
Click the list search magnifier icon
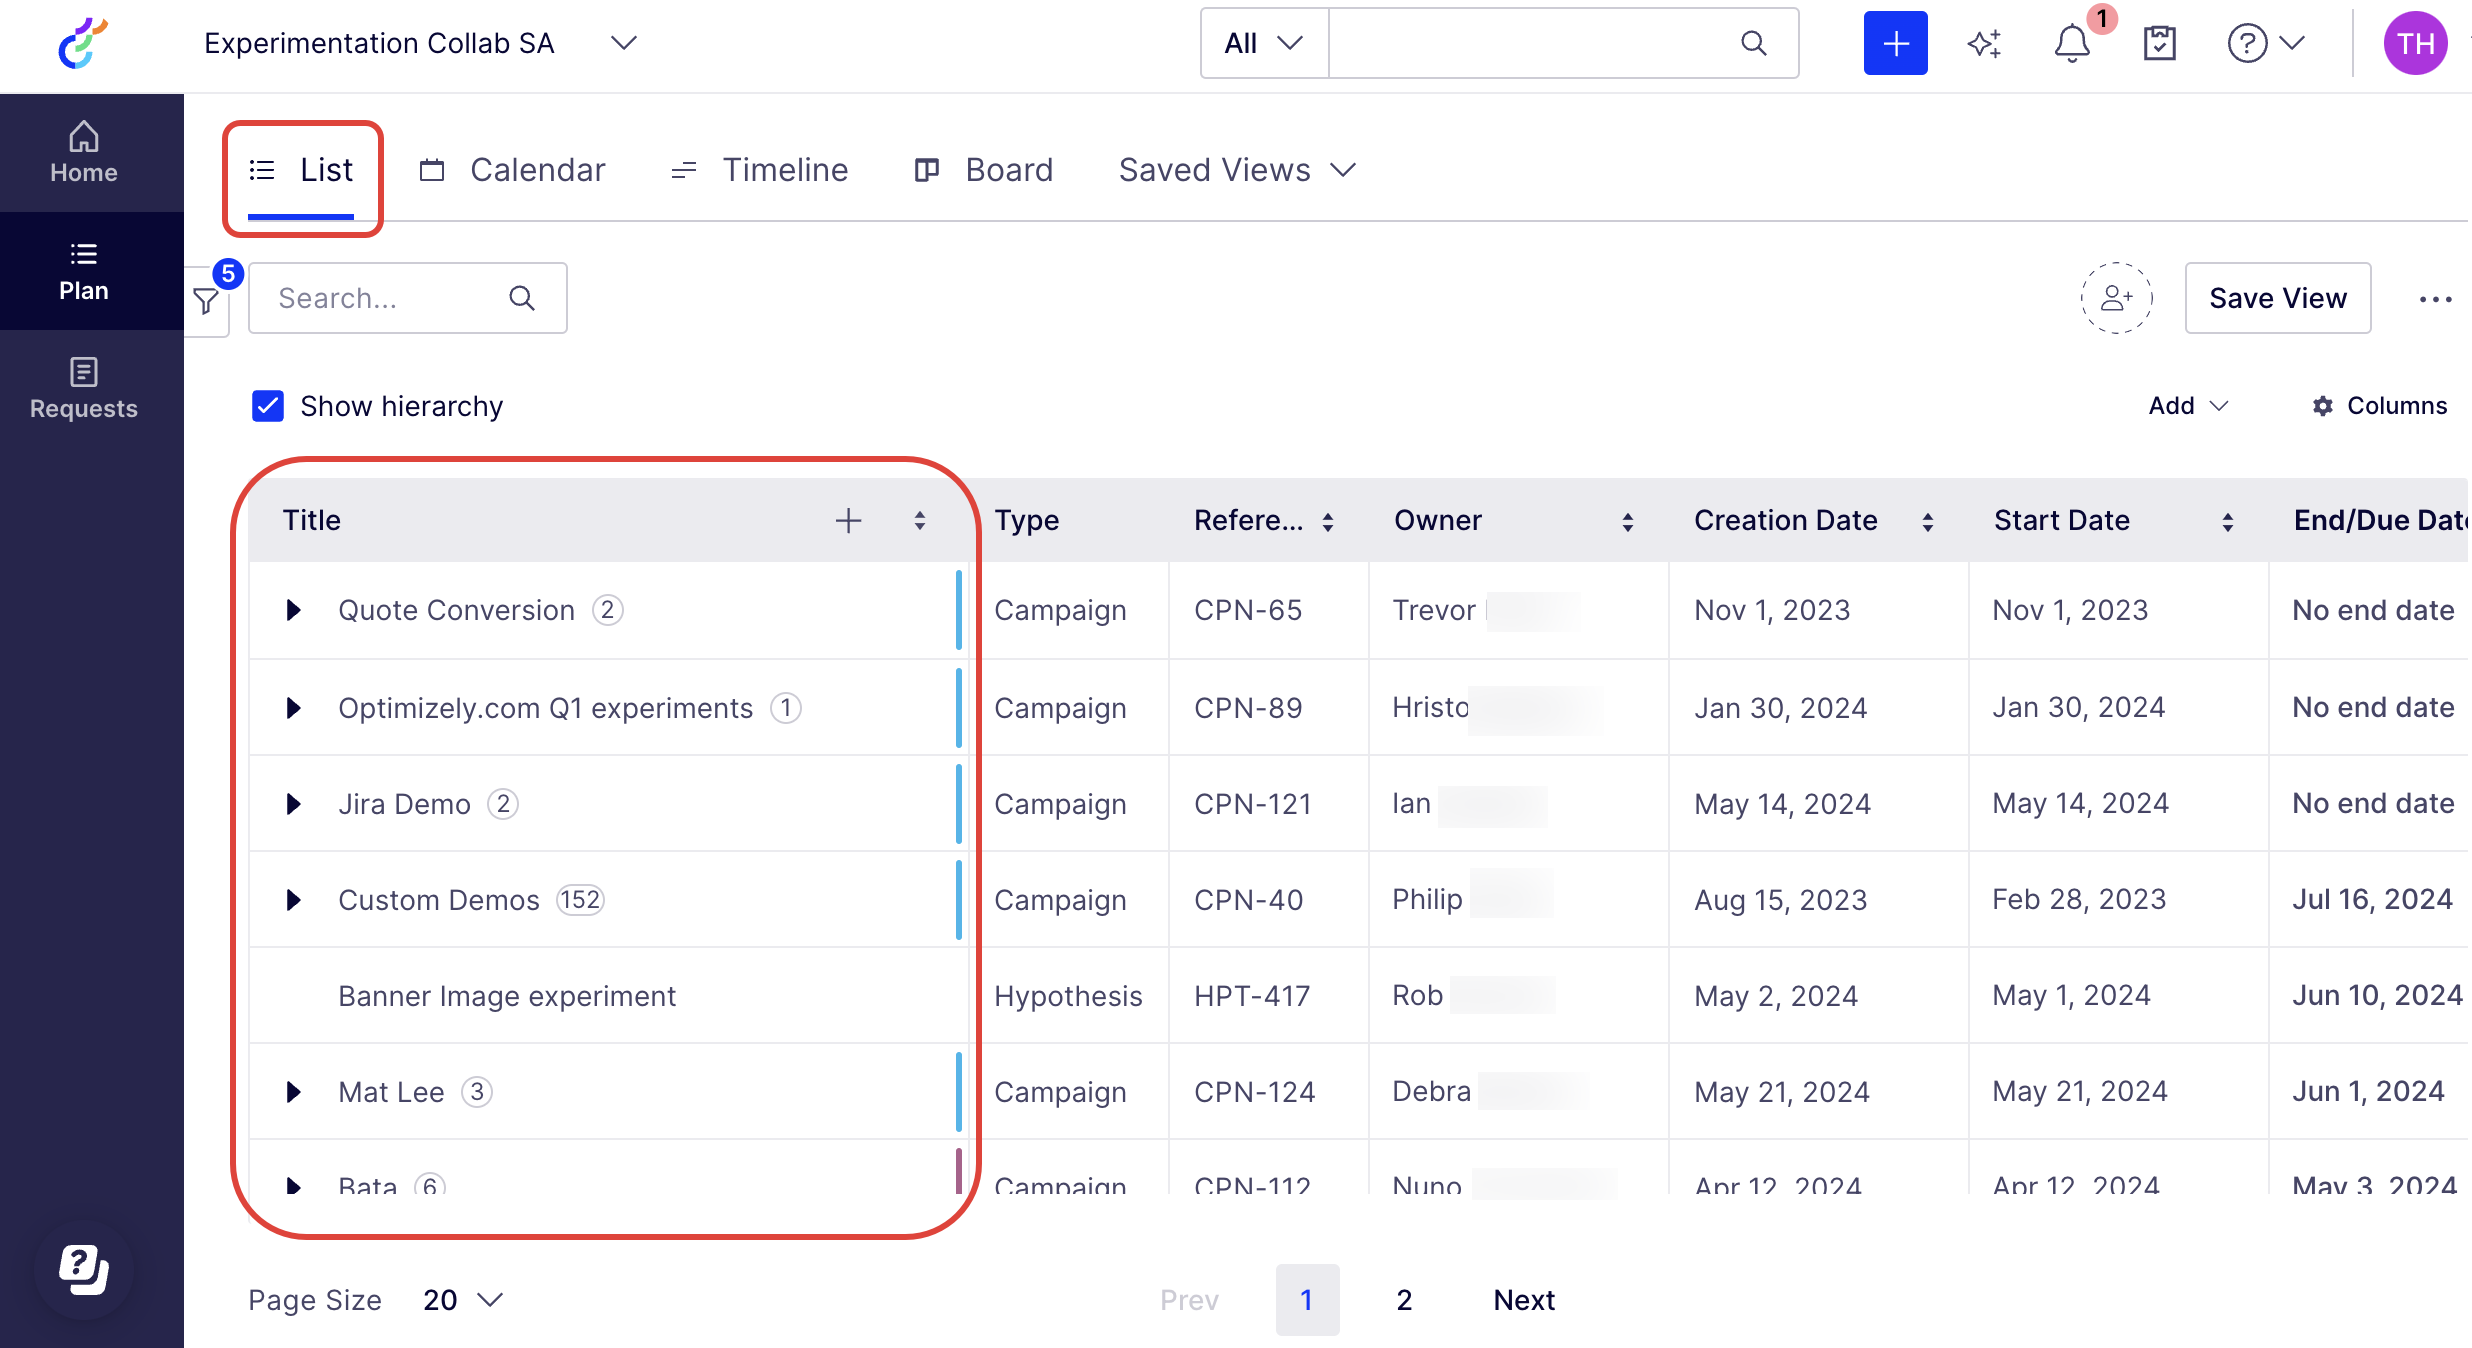[522, 298]
